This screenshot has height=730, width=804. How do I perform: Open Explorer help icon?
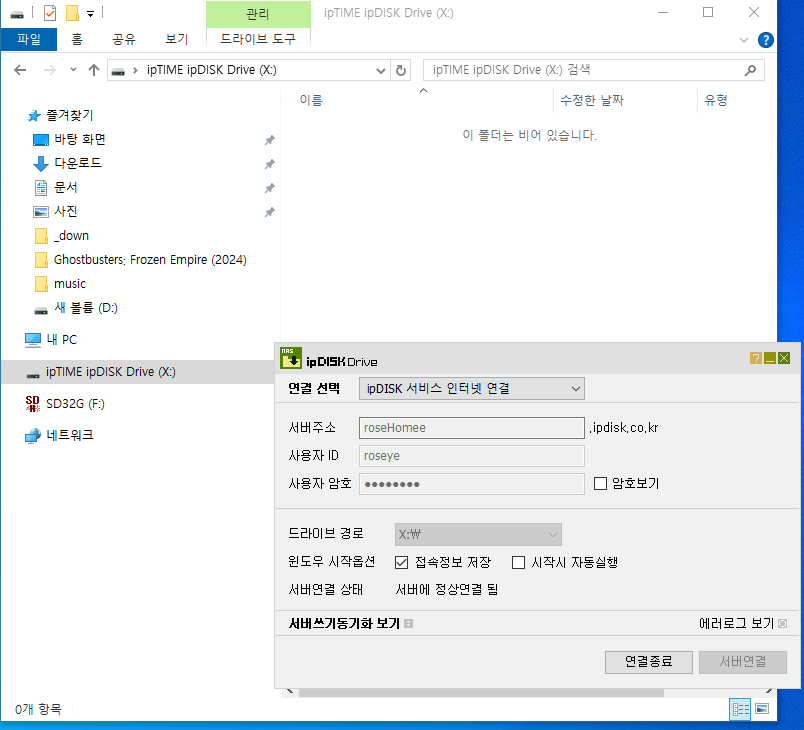pyautogui.click(x=766, y=40)
